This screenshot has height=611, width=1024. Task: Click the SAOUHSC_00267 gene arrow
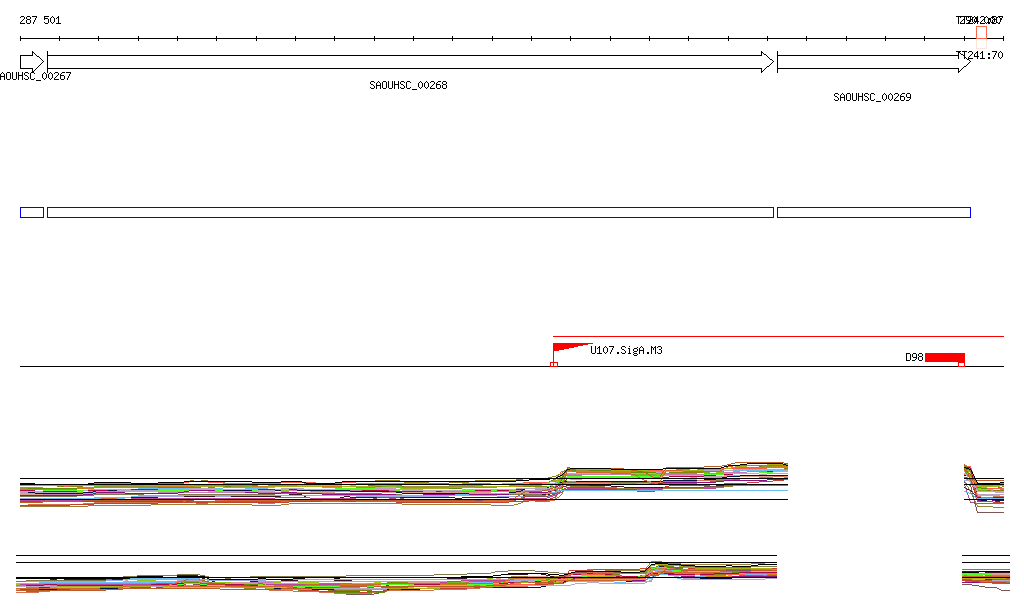click(32, 62)
